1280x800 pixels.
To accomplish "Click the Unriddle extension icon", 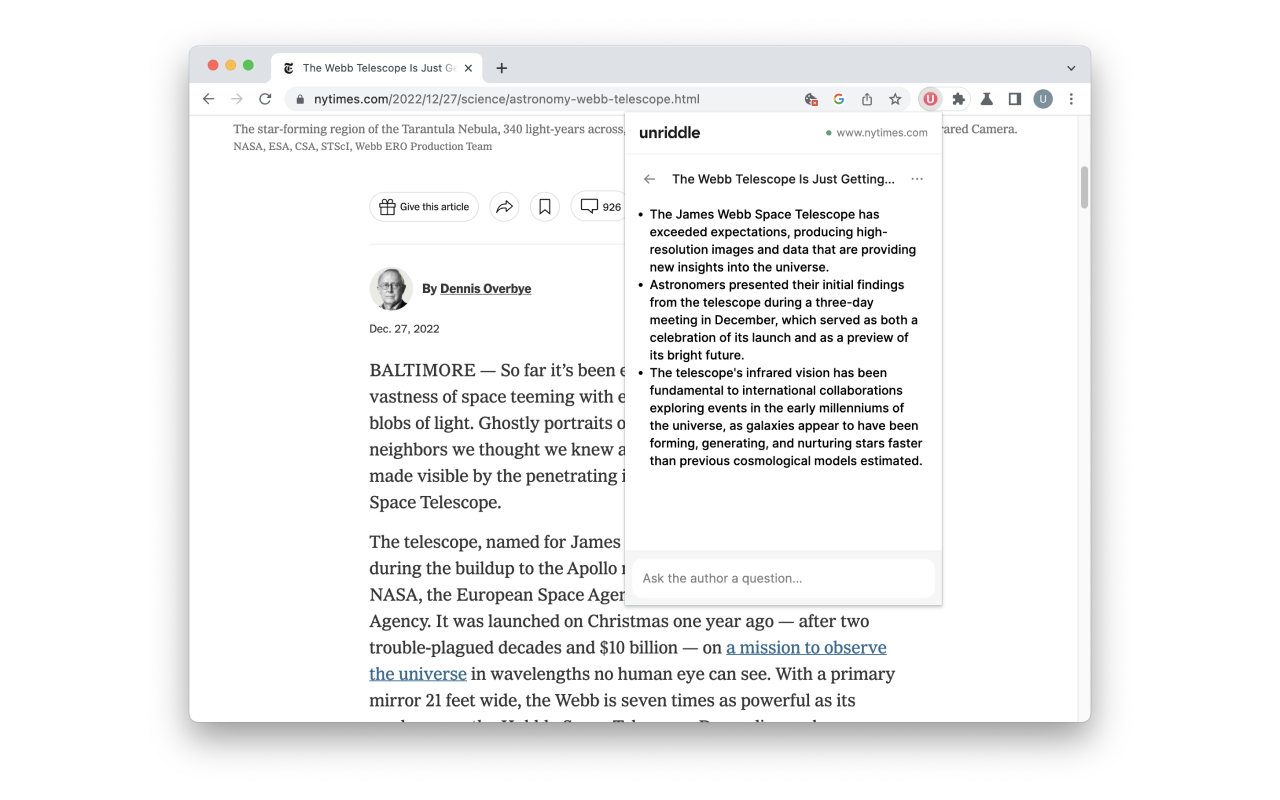I will pos(930,99).
